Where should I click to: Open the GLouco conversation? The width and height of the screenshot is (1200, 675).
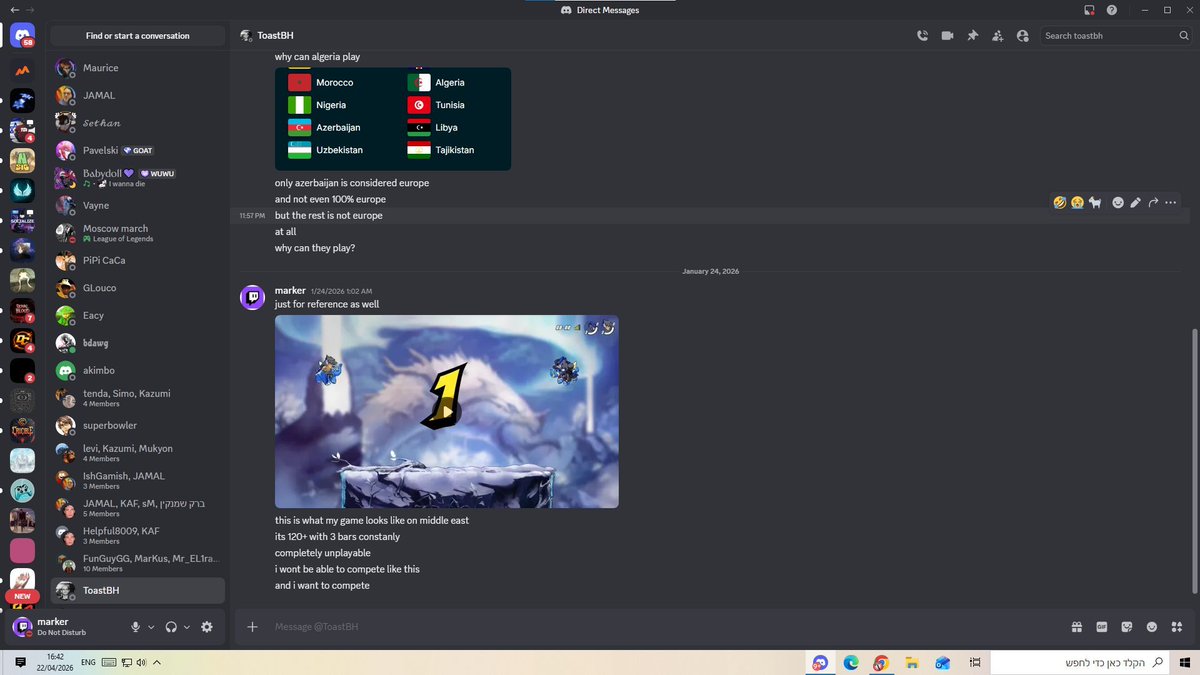coord(137,288)
